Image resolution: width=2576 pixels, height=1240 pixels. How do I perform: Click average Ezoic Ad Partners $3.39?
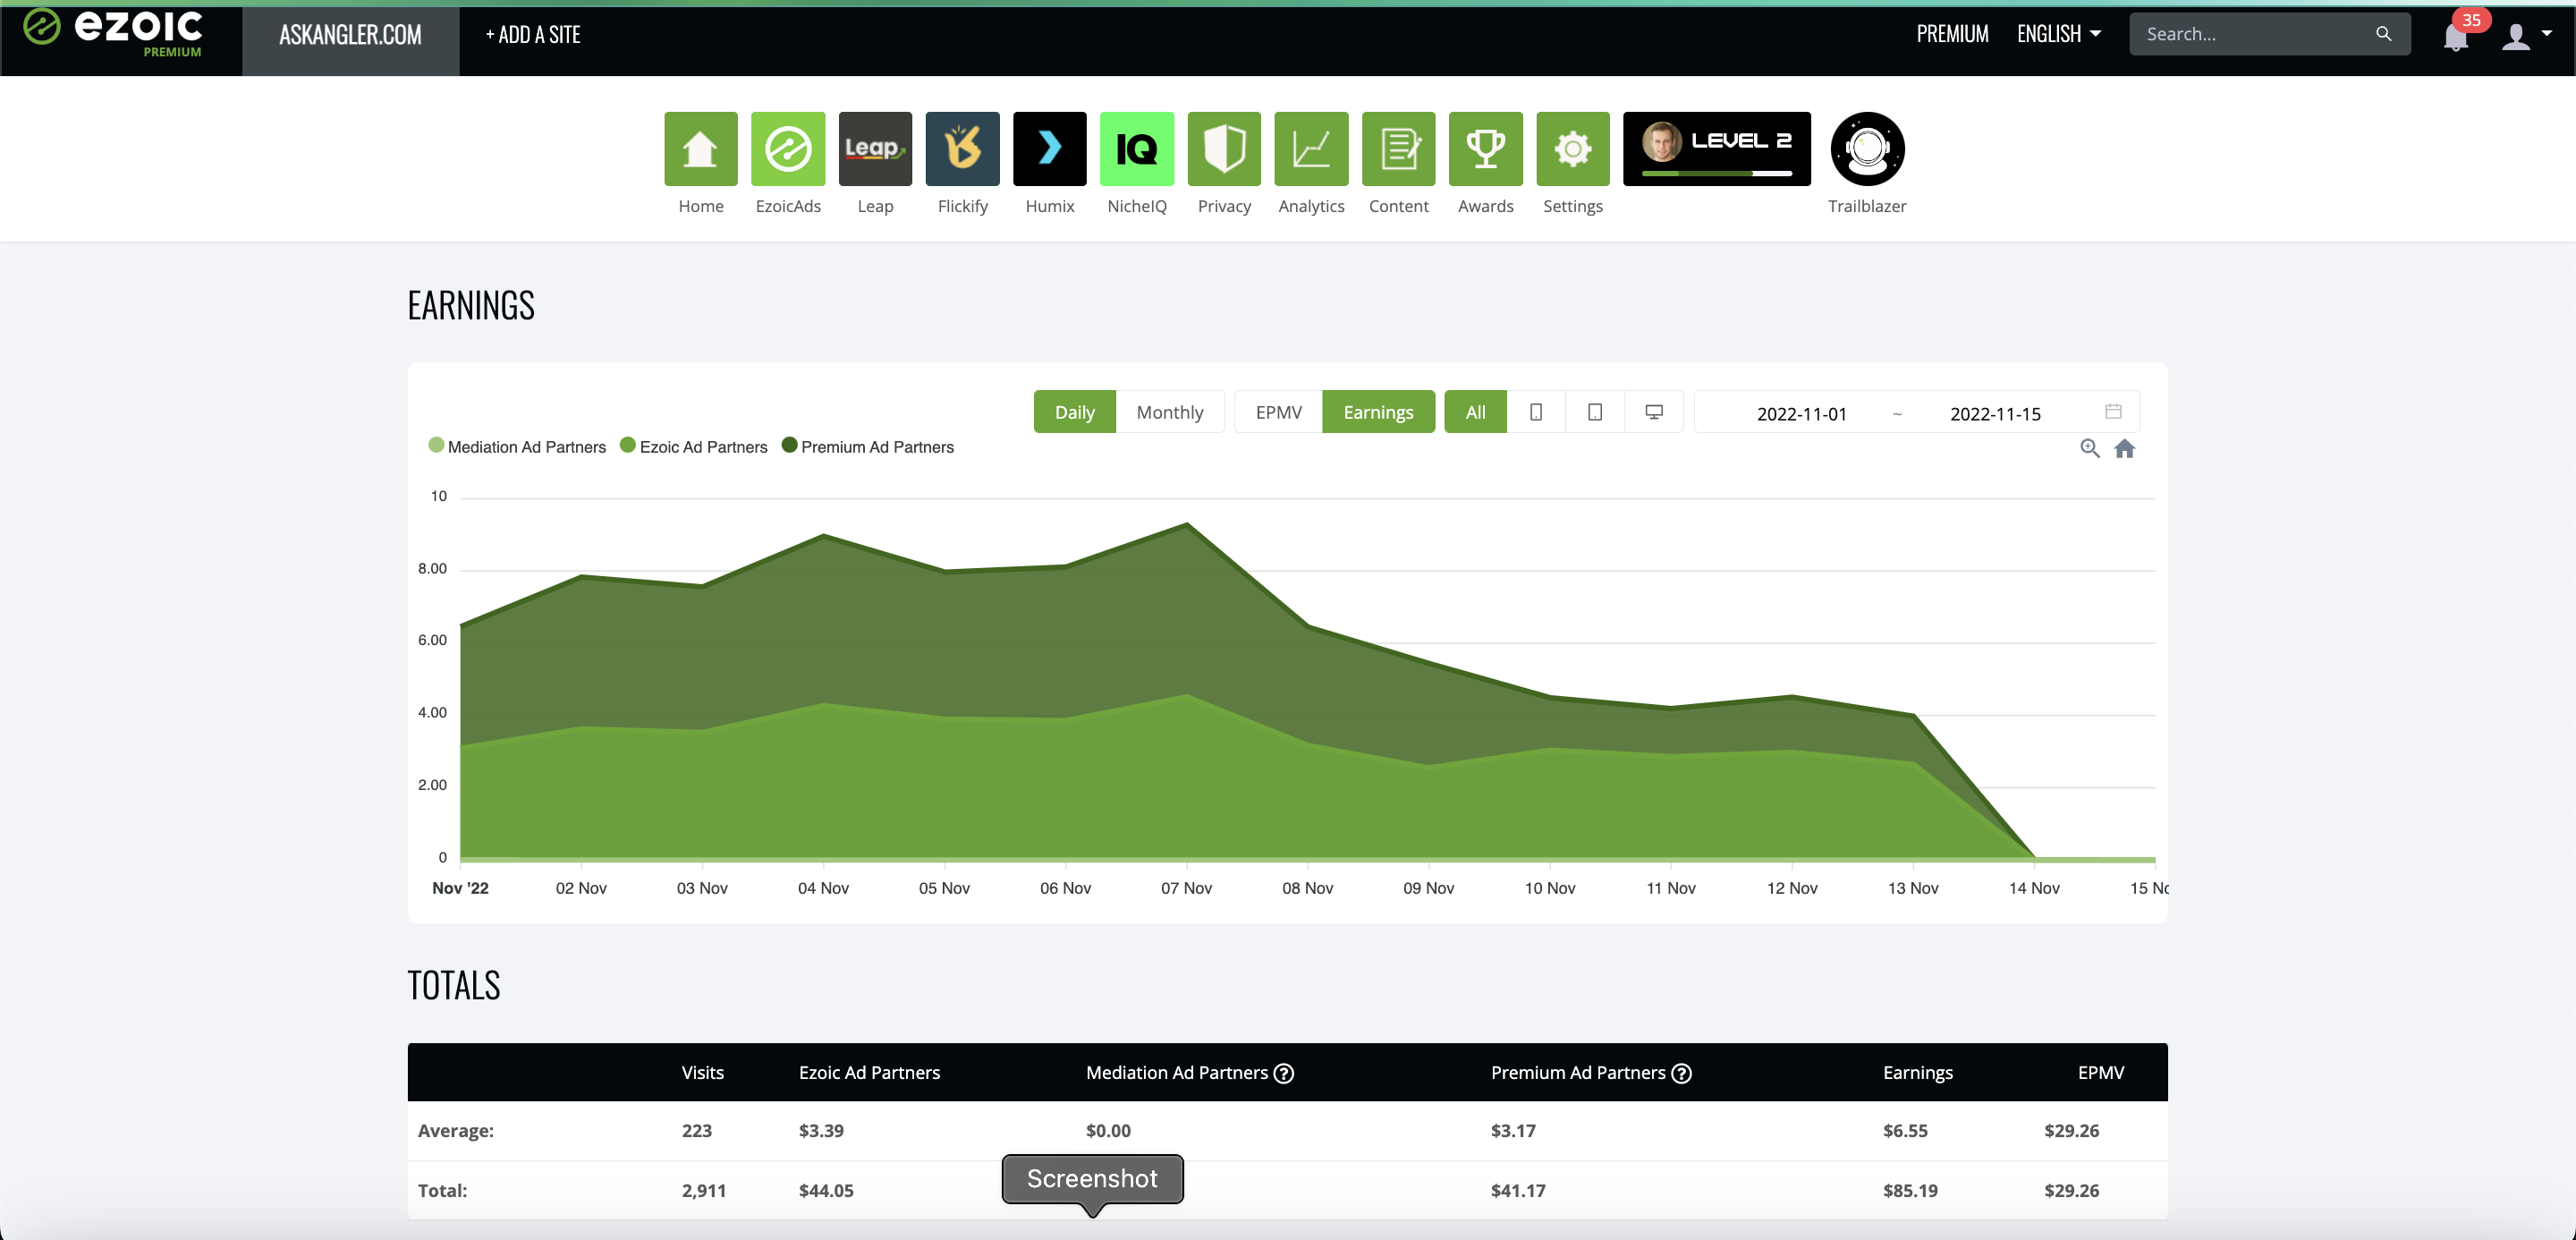coord(821,1130)
